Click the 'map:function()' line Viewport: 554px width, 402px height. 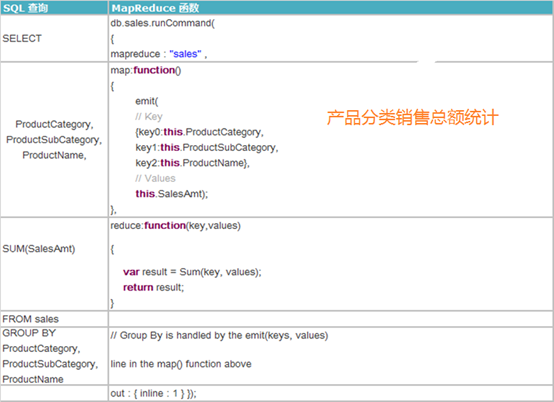click(x=146, y=70)
